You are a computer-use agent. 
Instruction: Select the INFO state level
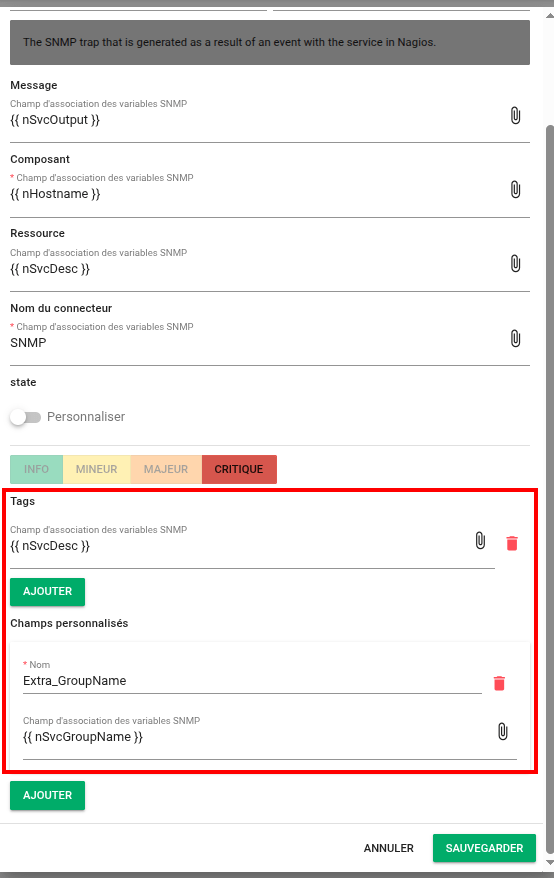[36, 469]
